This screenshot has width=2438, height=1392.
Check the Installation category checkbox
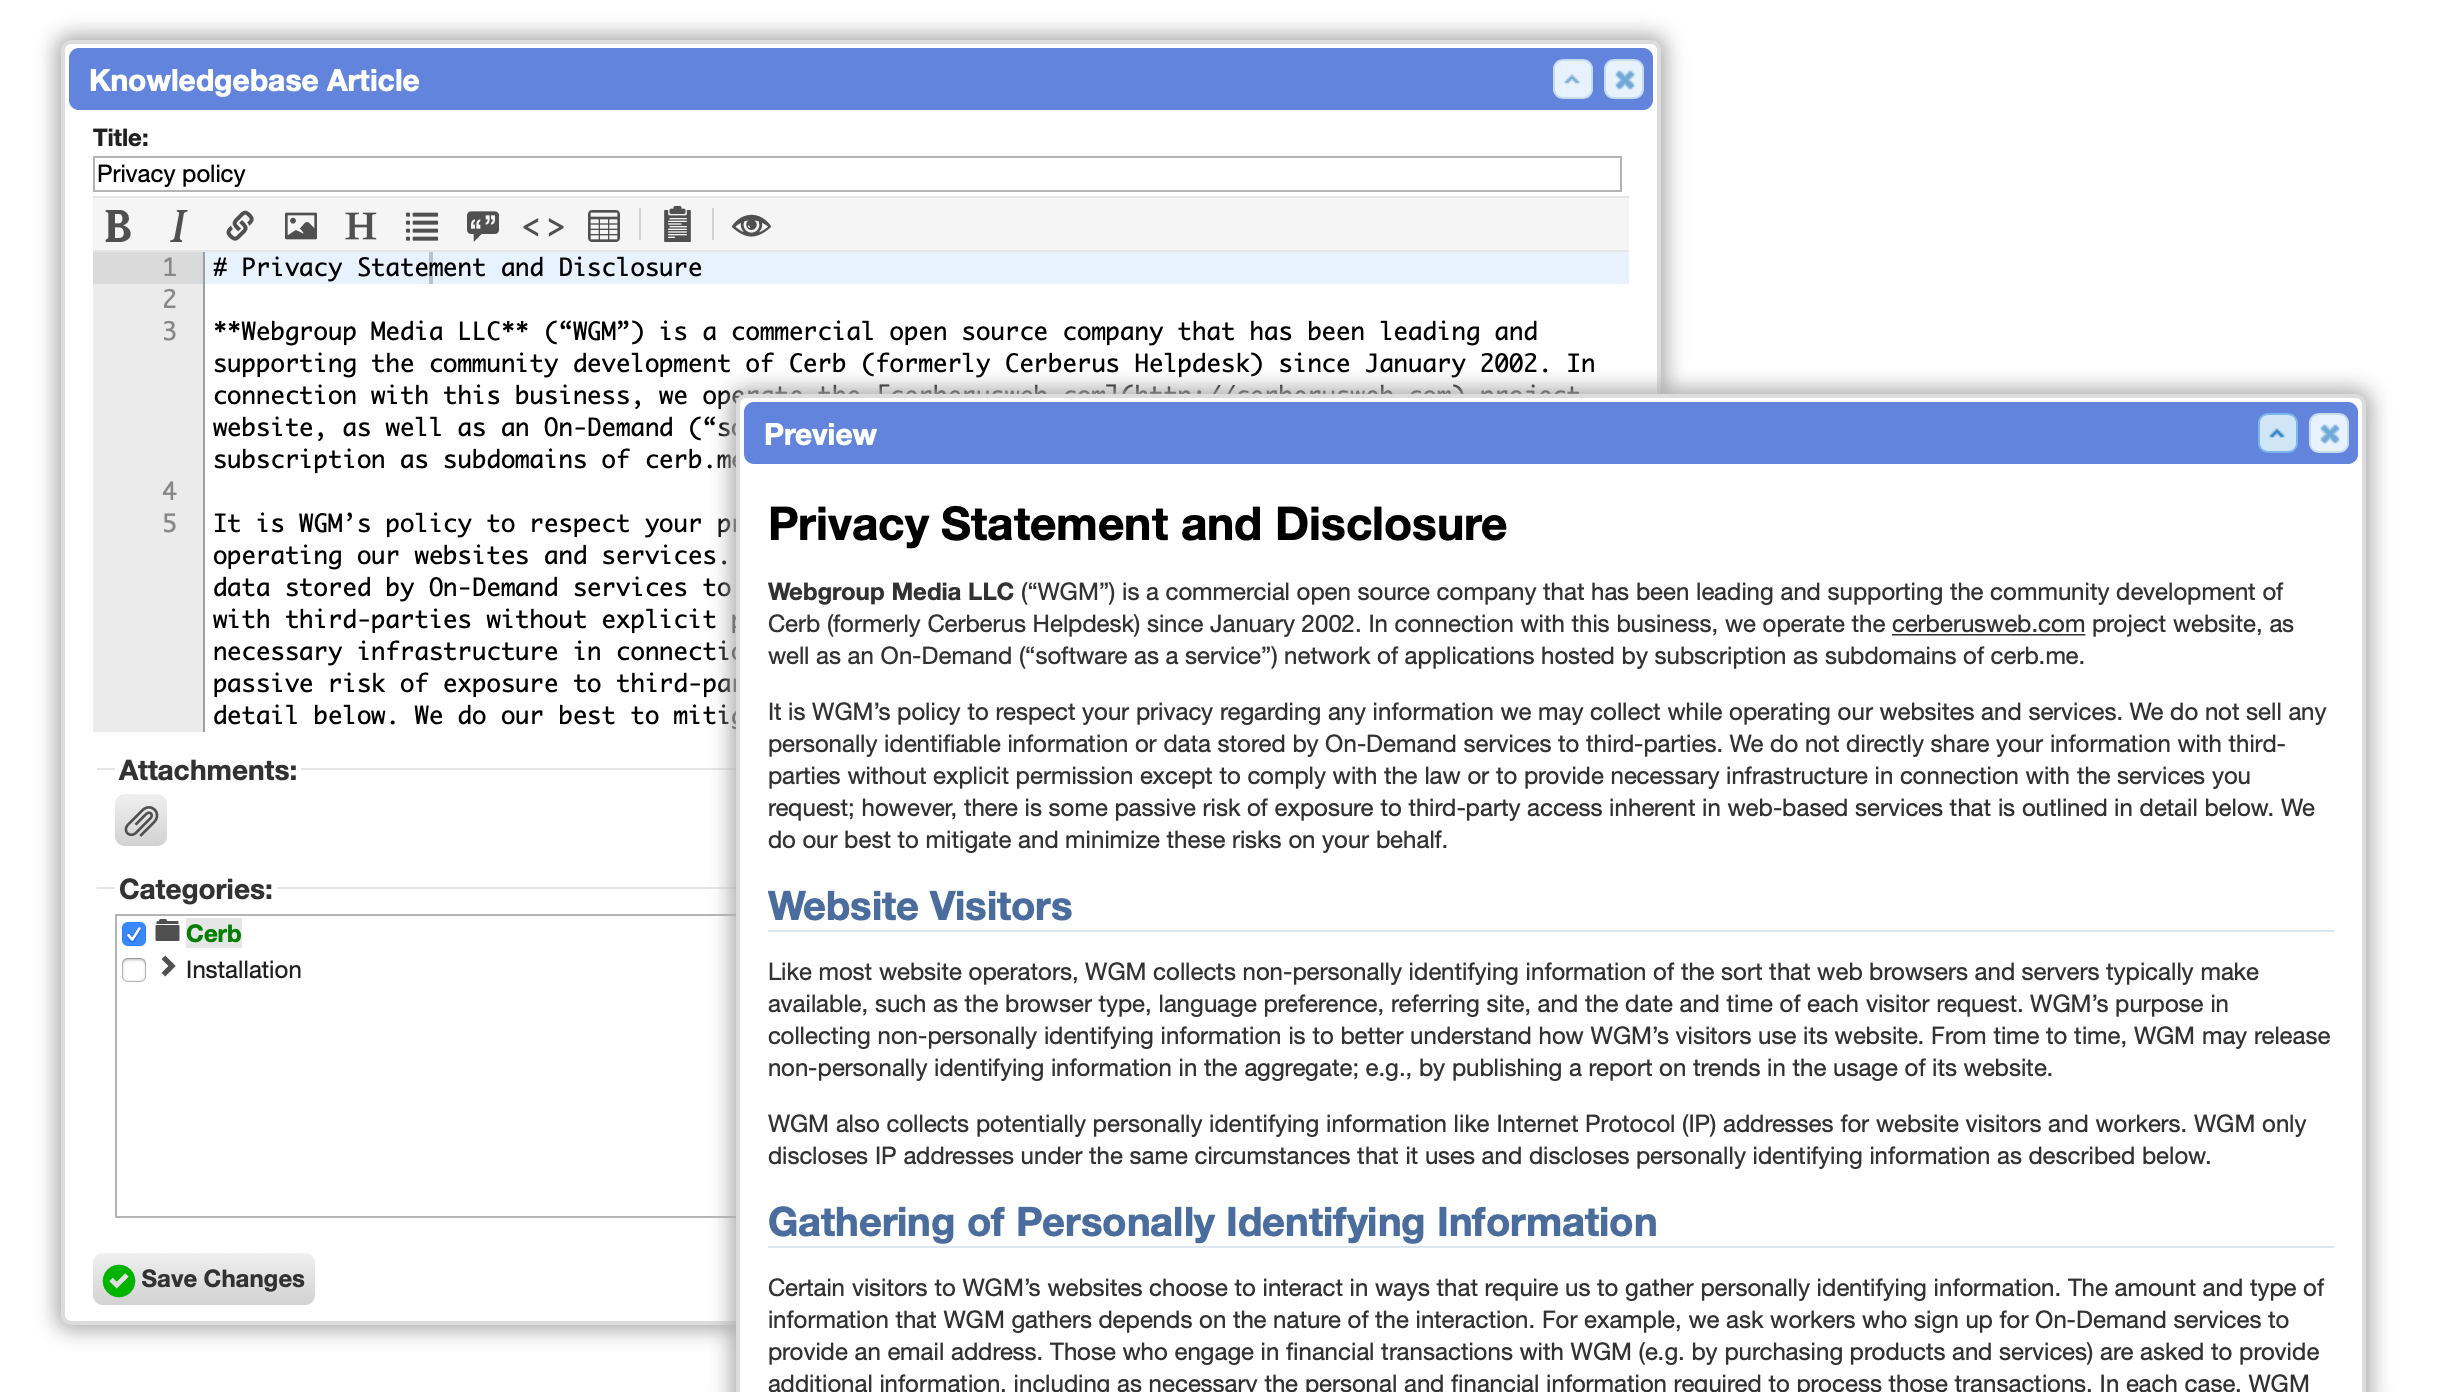pyautogui.click(x=134, y=970)
